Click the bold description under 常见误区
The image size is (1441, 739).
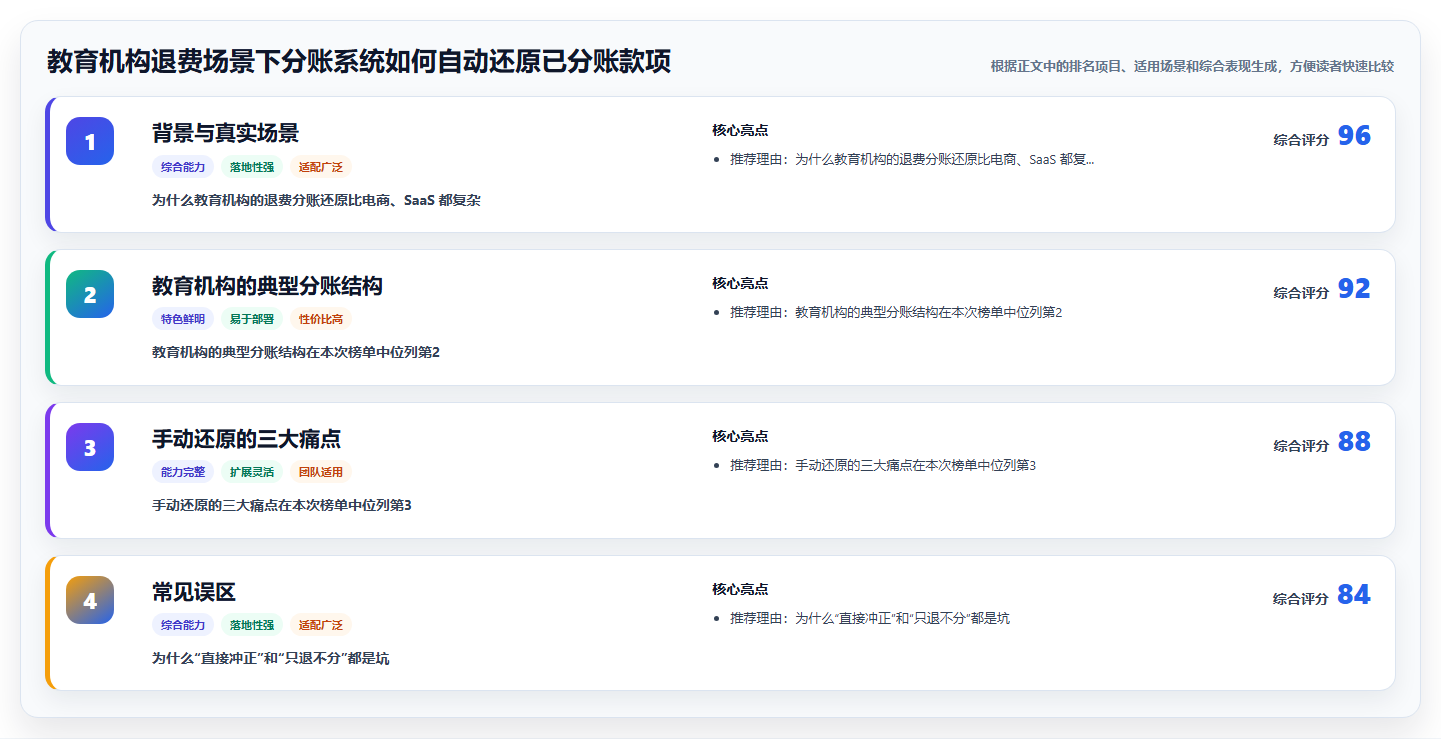(271, 658)
